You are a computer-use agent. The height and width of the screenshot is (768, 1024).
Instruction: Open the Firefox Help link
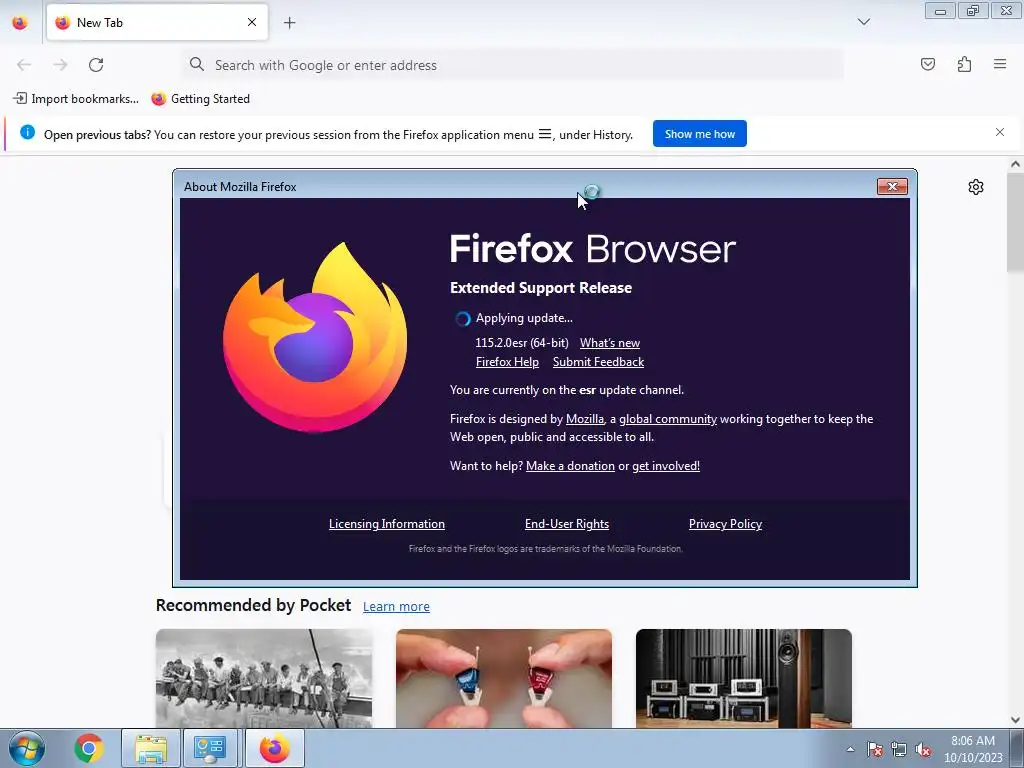tap(507, 362)
